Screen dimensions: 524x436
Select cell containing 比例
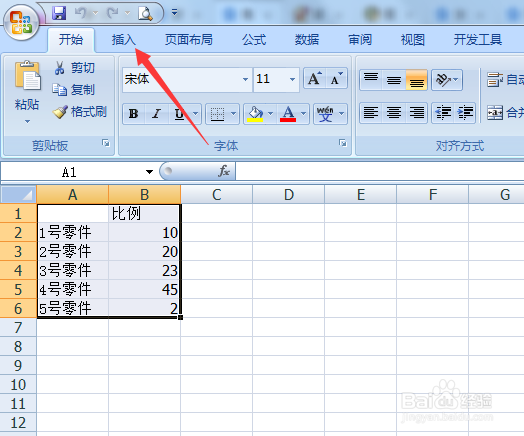[144, 213]
